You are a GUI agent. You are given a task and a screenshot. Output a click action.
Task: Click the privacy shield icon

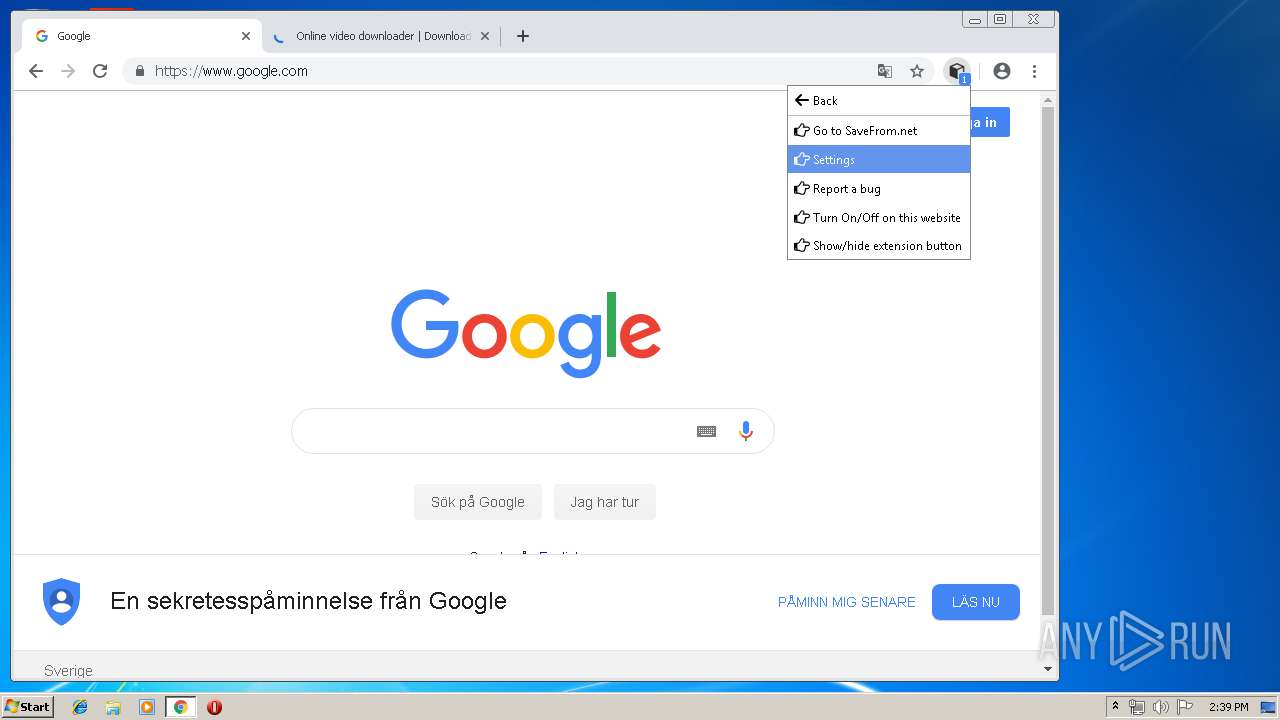pyautogui.click(x=61, y=602)
